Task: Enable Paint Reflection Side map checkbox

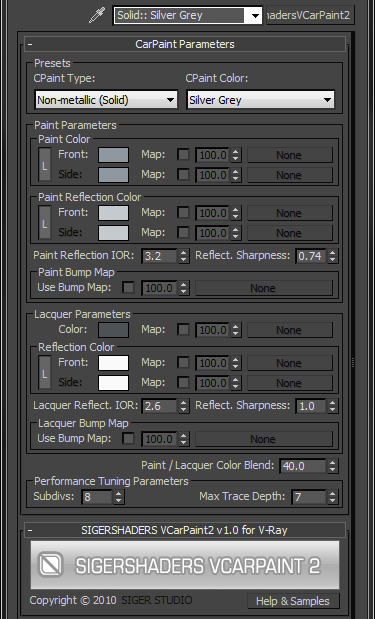Action: pyautogui.click(x=183, y=233)
